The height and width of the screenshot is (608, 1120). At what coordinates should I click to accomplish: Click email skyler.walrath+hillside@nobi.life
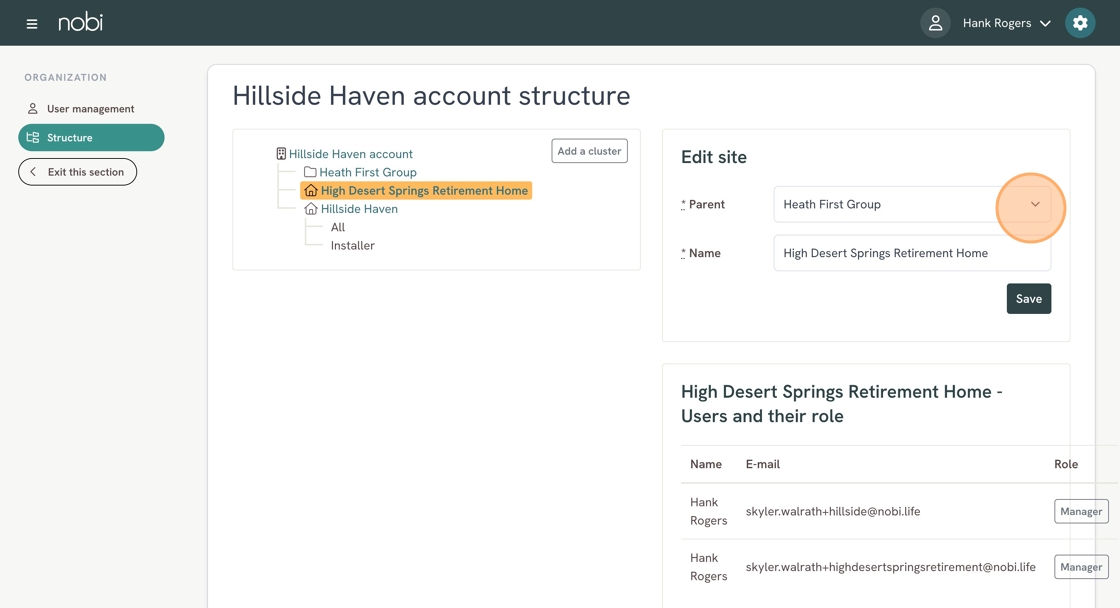pyautogui.click(x=833, y=512)
